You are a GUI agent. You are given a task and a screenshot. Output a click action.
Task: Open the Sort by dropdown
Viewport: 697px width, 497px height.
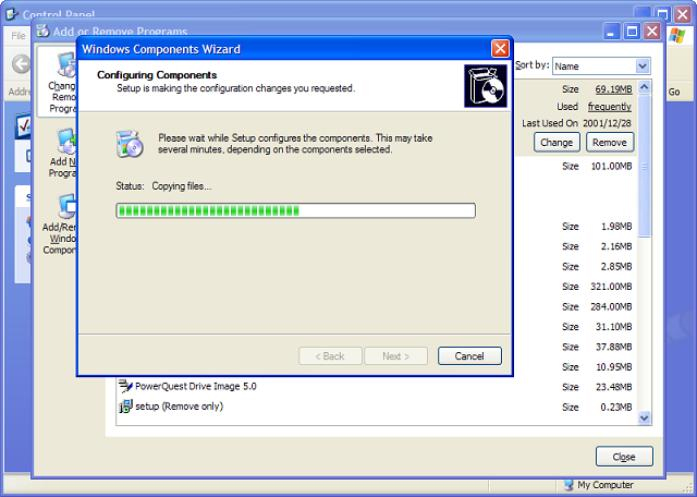(x=641, y=66)
